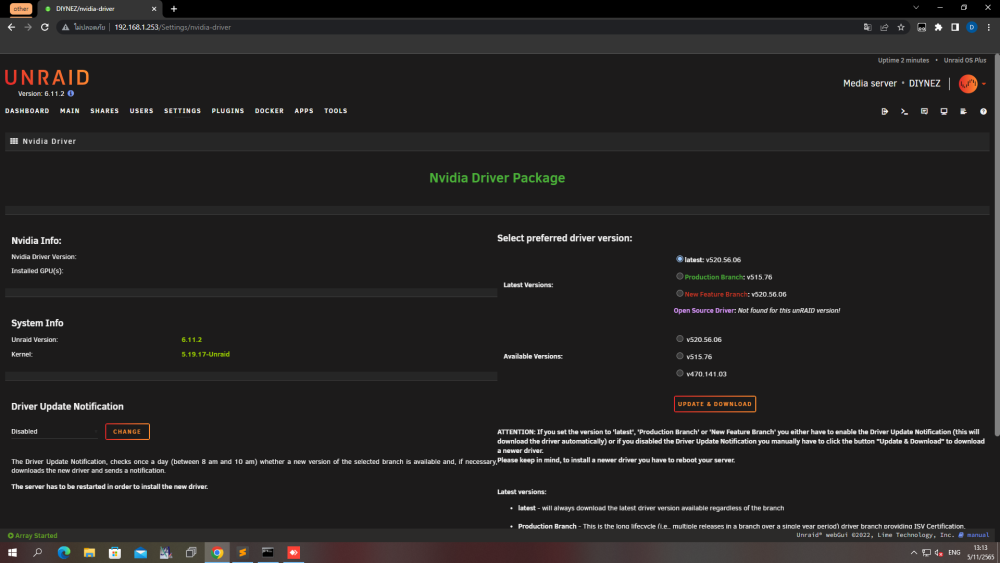Select the Production Branch v515.76 option
This screenshot has height=563, width=1000.
(x=680, y=277)
